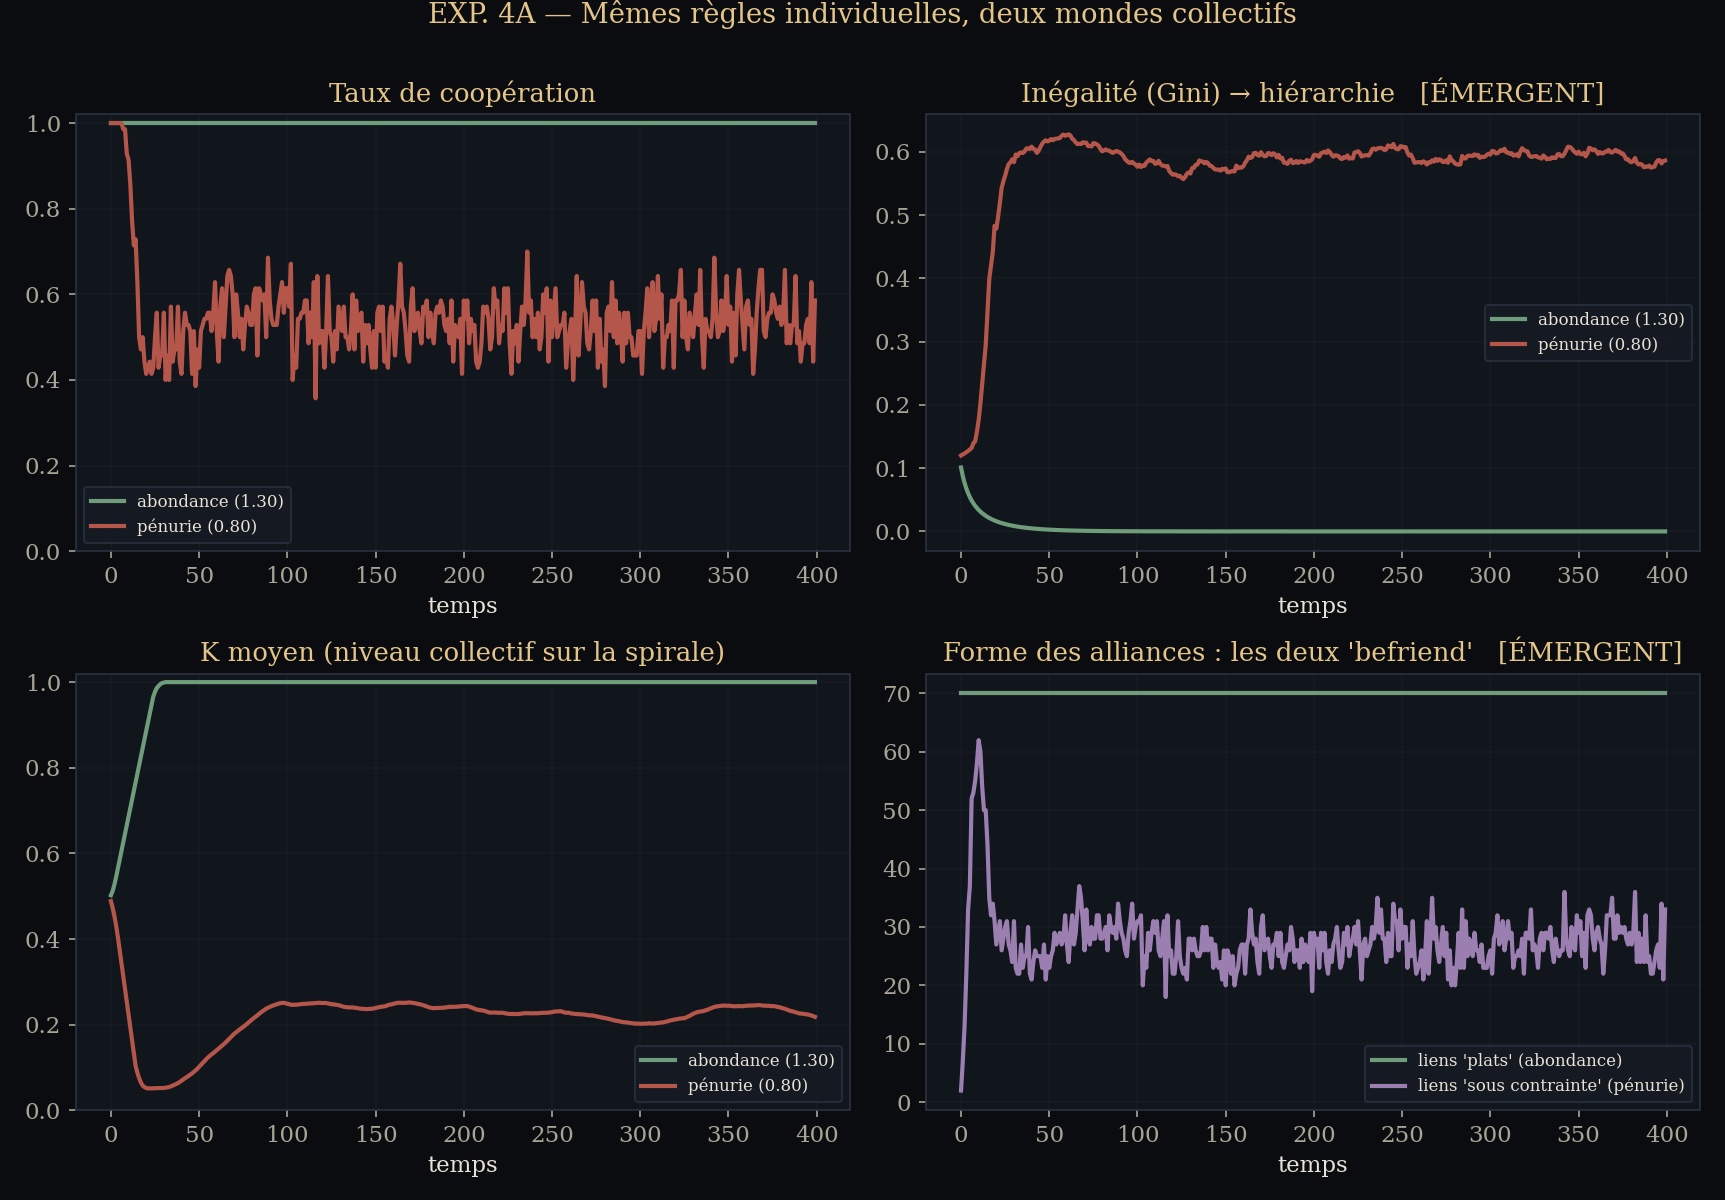Click the '100' x-axis tick of the K moyen chart

(x=287, y=1134)
